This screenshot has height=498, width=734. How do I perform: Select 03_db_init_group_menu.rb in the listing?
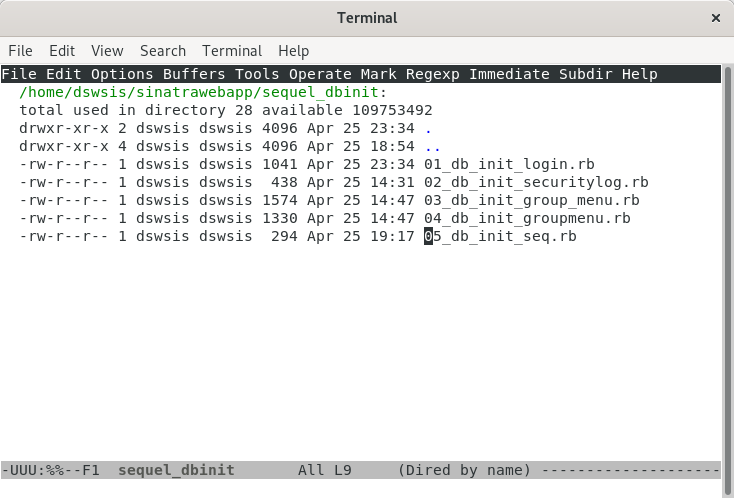(532, 200)
